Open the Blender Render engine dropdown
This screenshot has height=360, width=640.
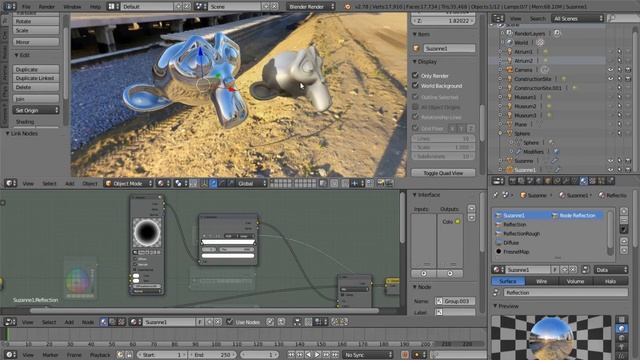pyautogui.click(x=311, y=7)
